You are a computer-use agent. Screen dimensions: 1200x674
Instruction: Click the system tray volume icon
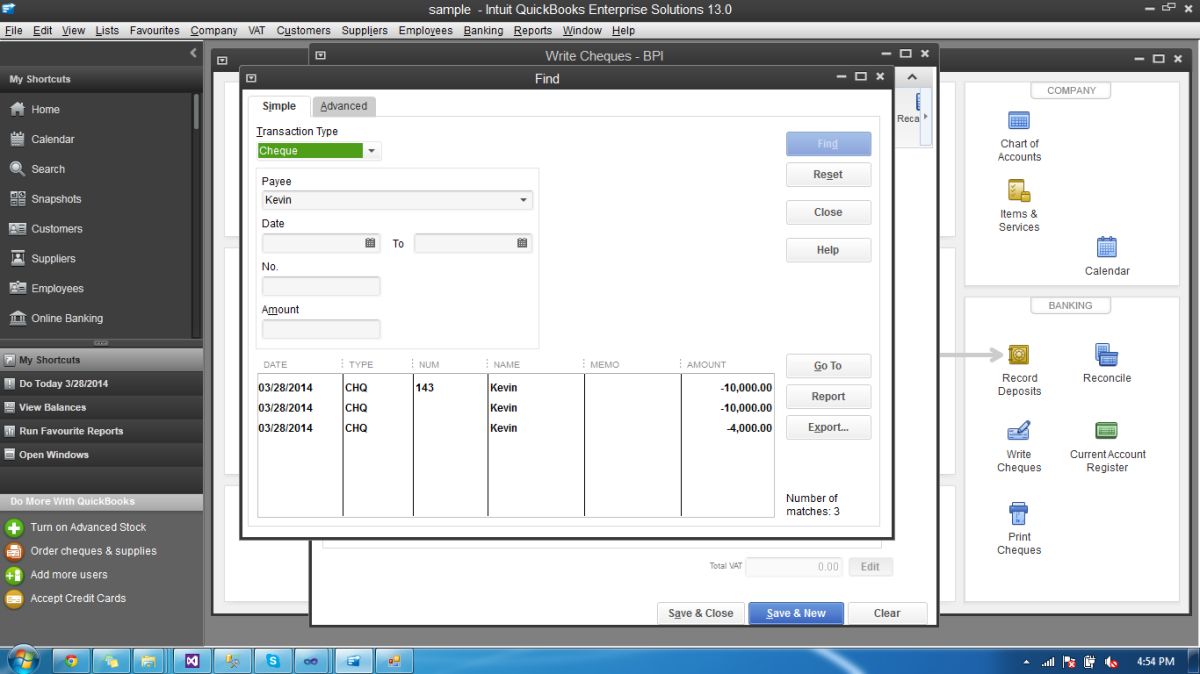(1113, 662)
